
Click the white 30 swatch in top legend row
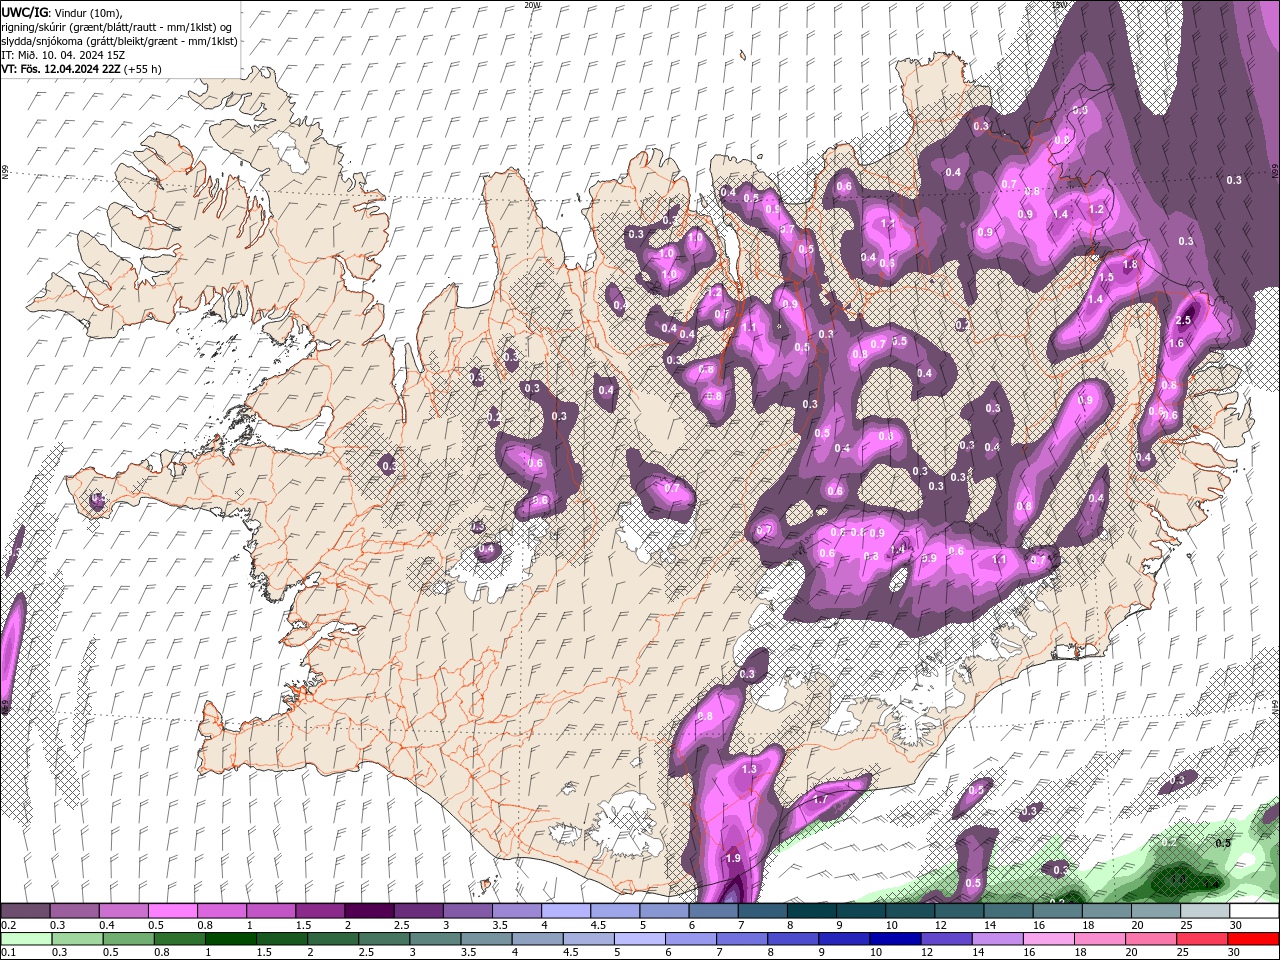tap(1254, 911)
